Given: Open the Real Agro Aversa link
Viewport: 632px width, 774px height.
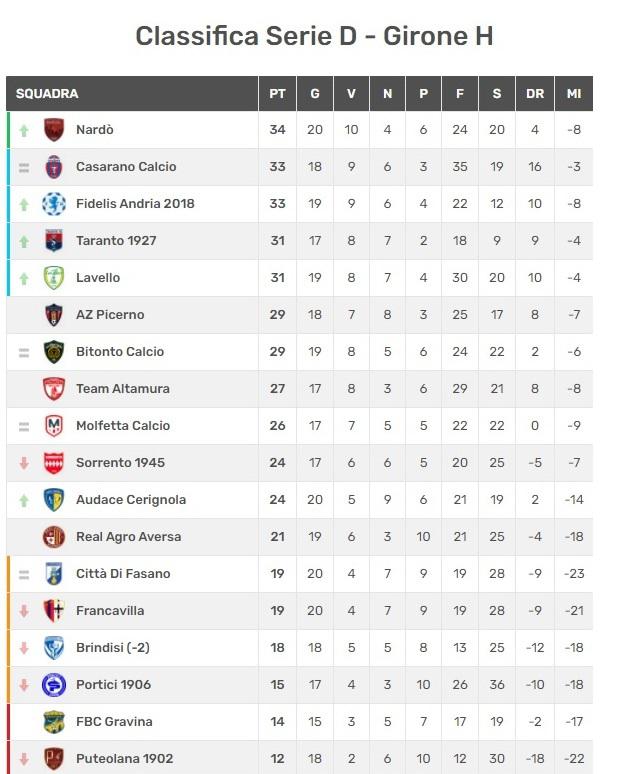Looking at the screenshot, I should [x=128, y=537].
